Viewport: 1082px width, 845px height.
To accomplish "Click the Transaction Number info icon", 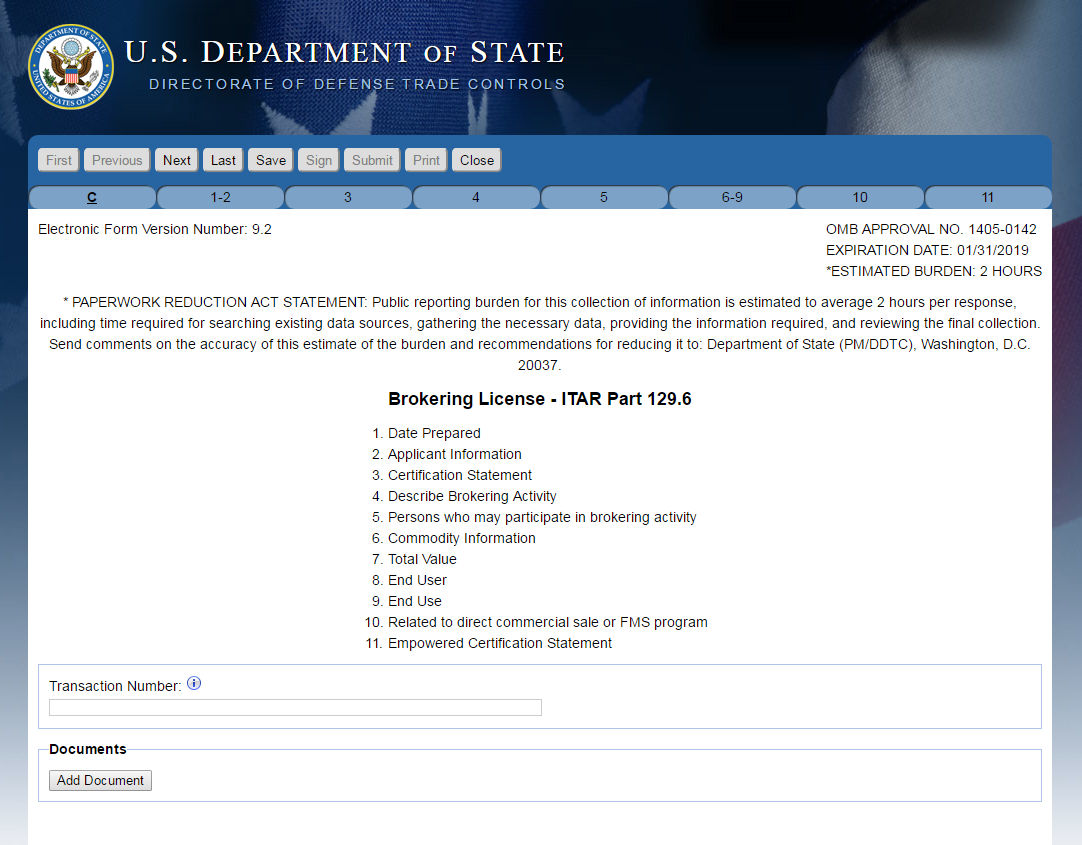I will pyautogui.click(x=194, y=684).
